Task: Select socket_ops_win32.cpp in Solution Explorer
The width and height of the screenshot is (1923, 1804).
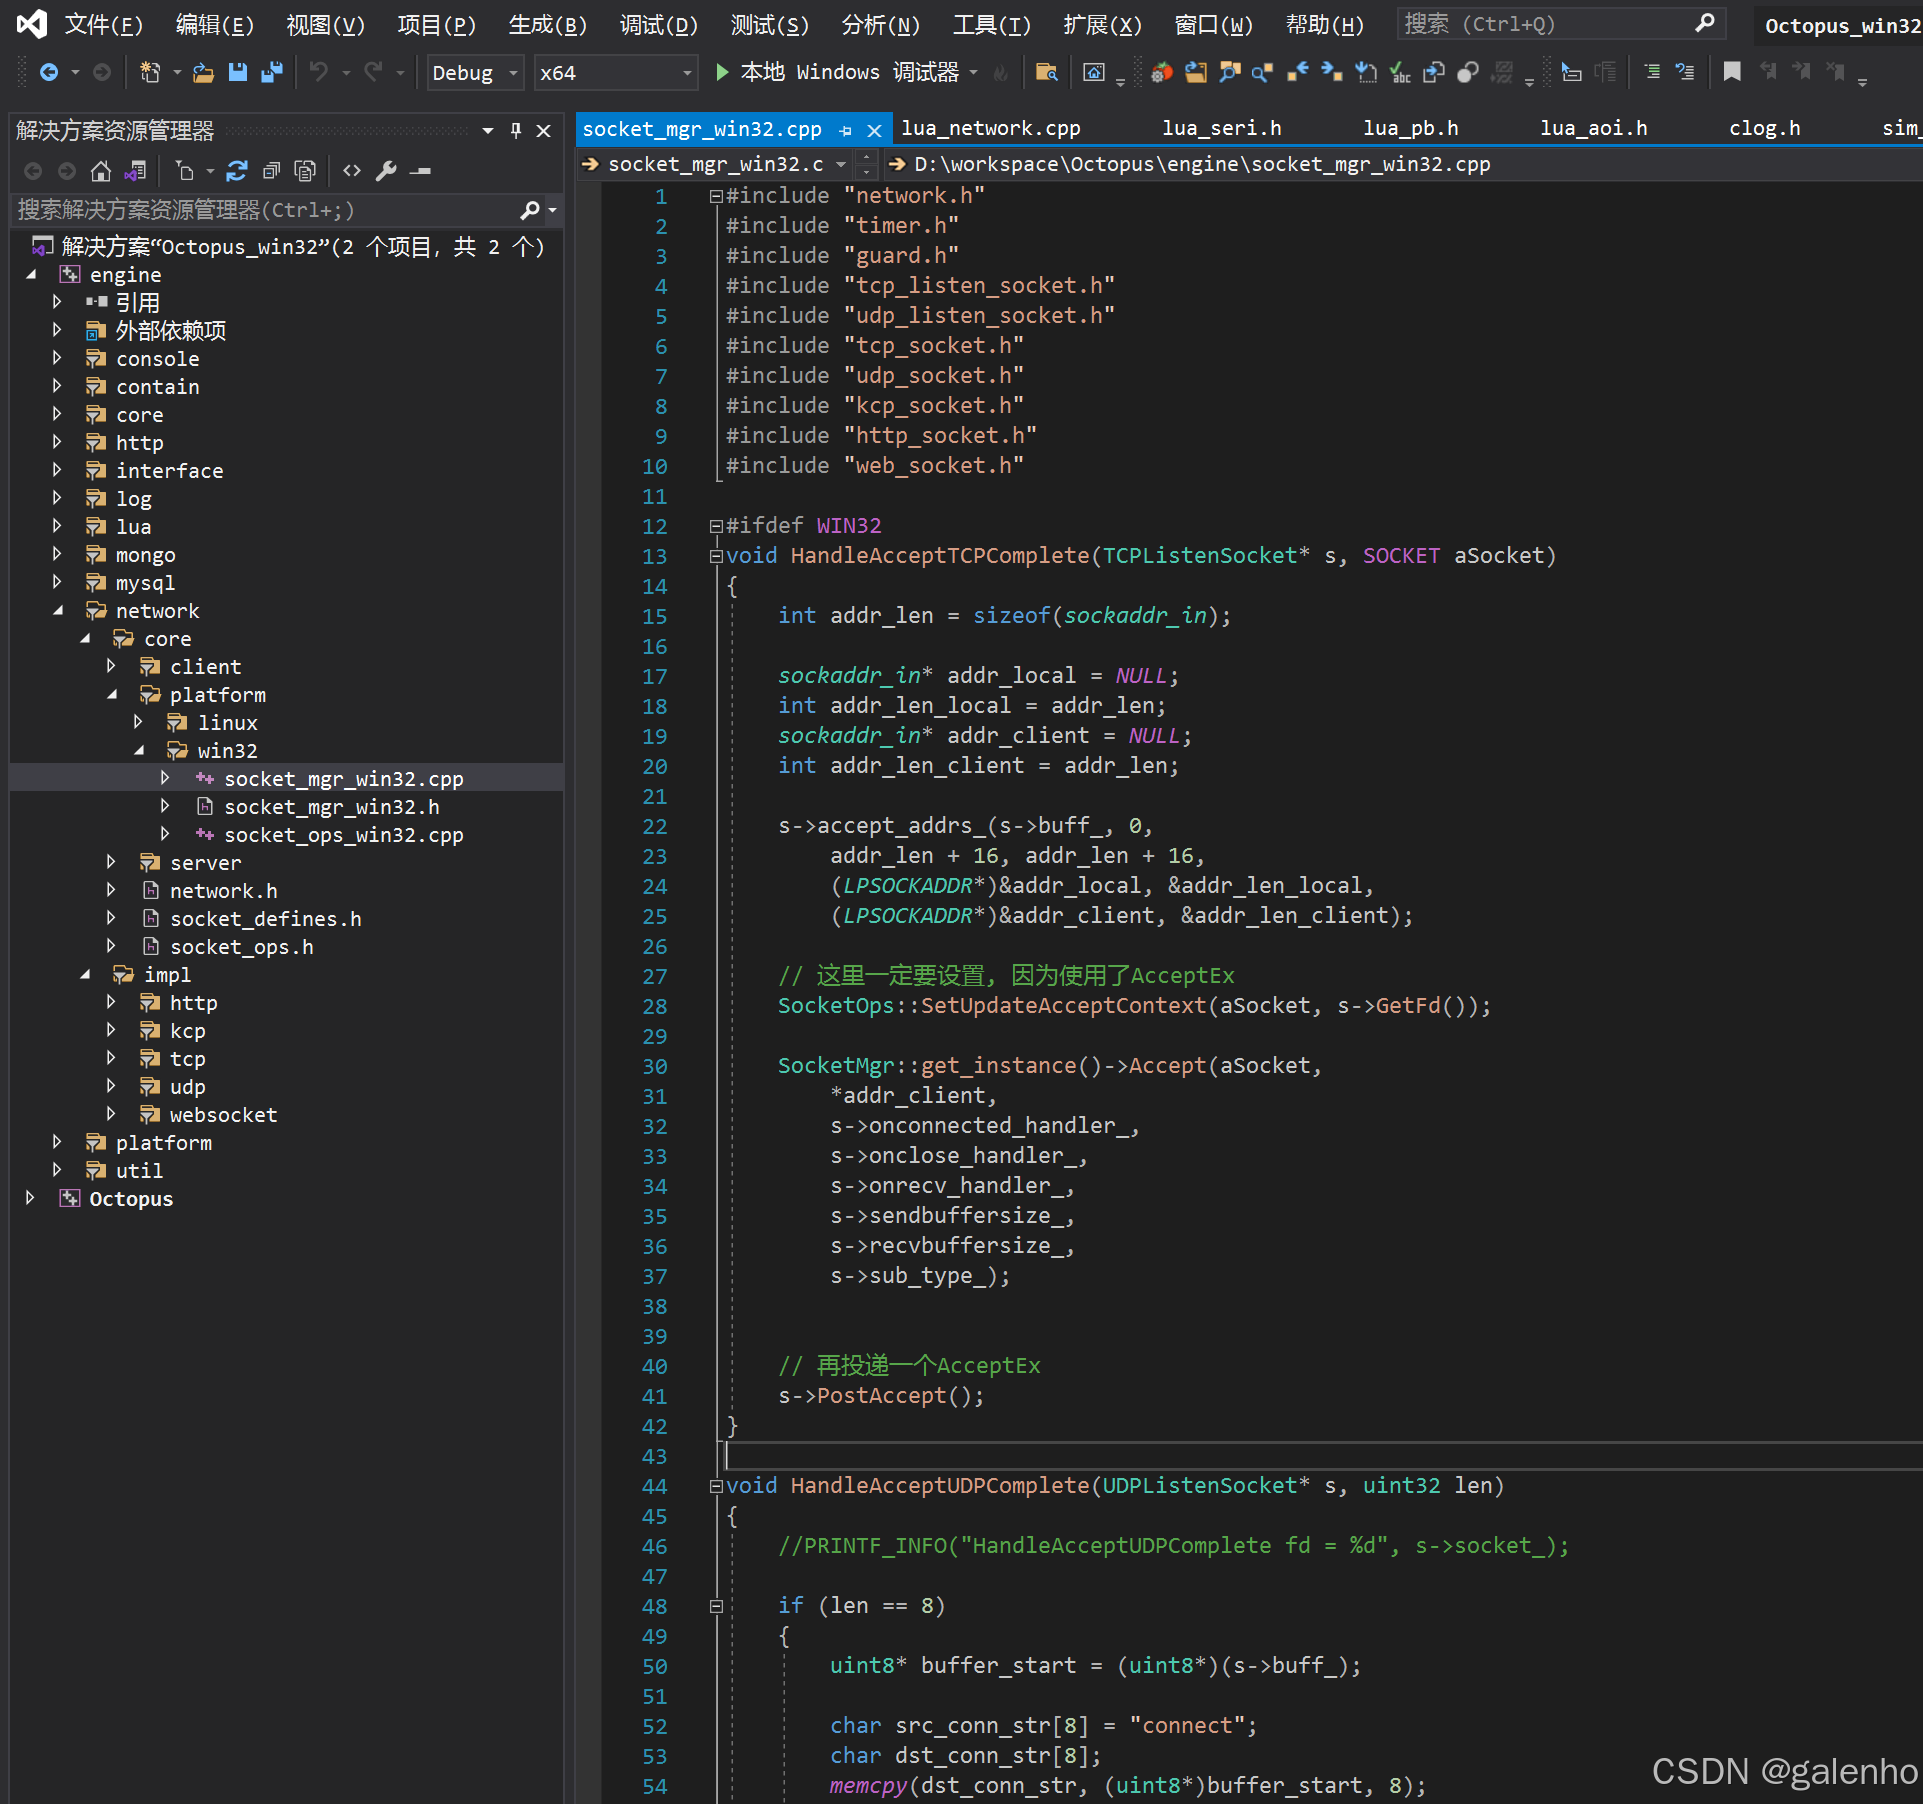Action: point(343,835)
